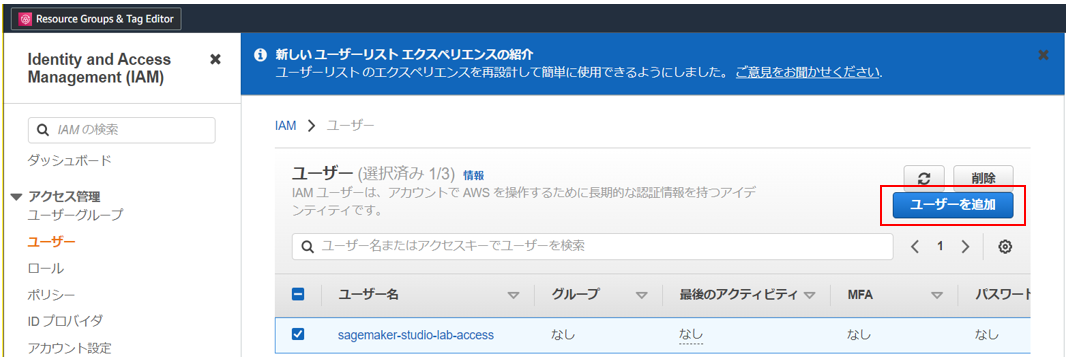Open ユーザーグループ in the sidebar
Screen dimensions: 1070x363
click(75, 215)
